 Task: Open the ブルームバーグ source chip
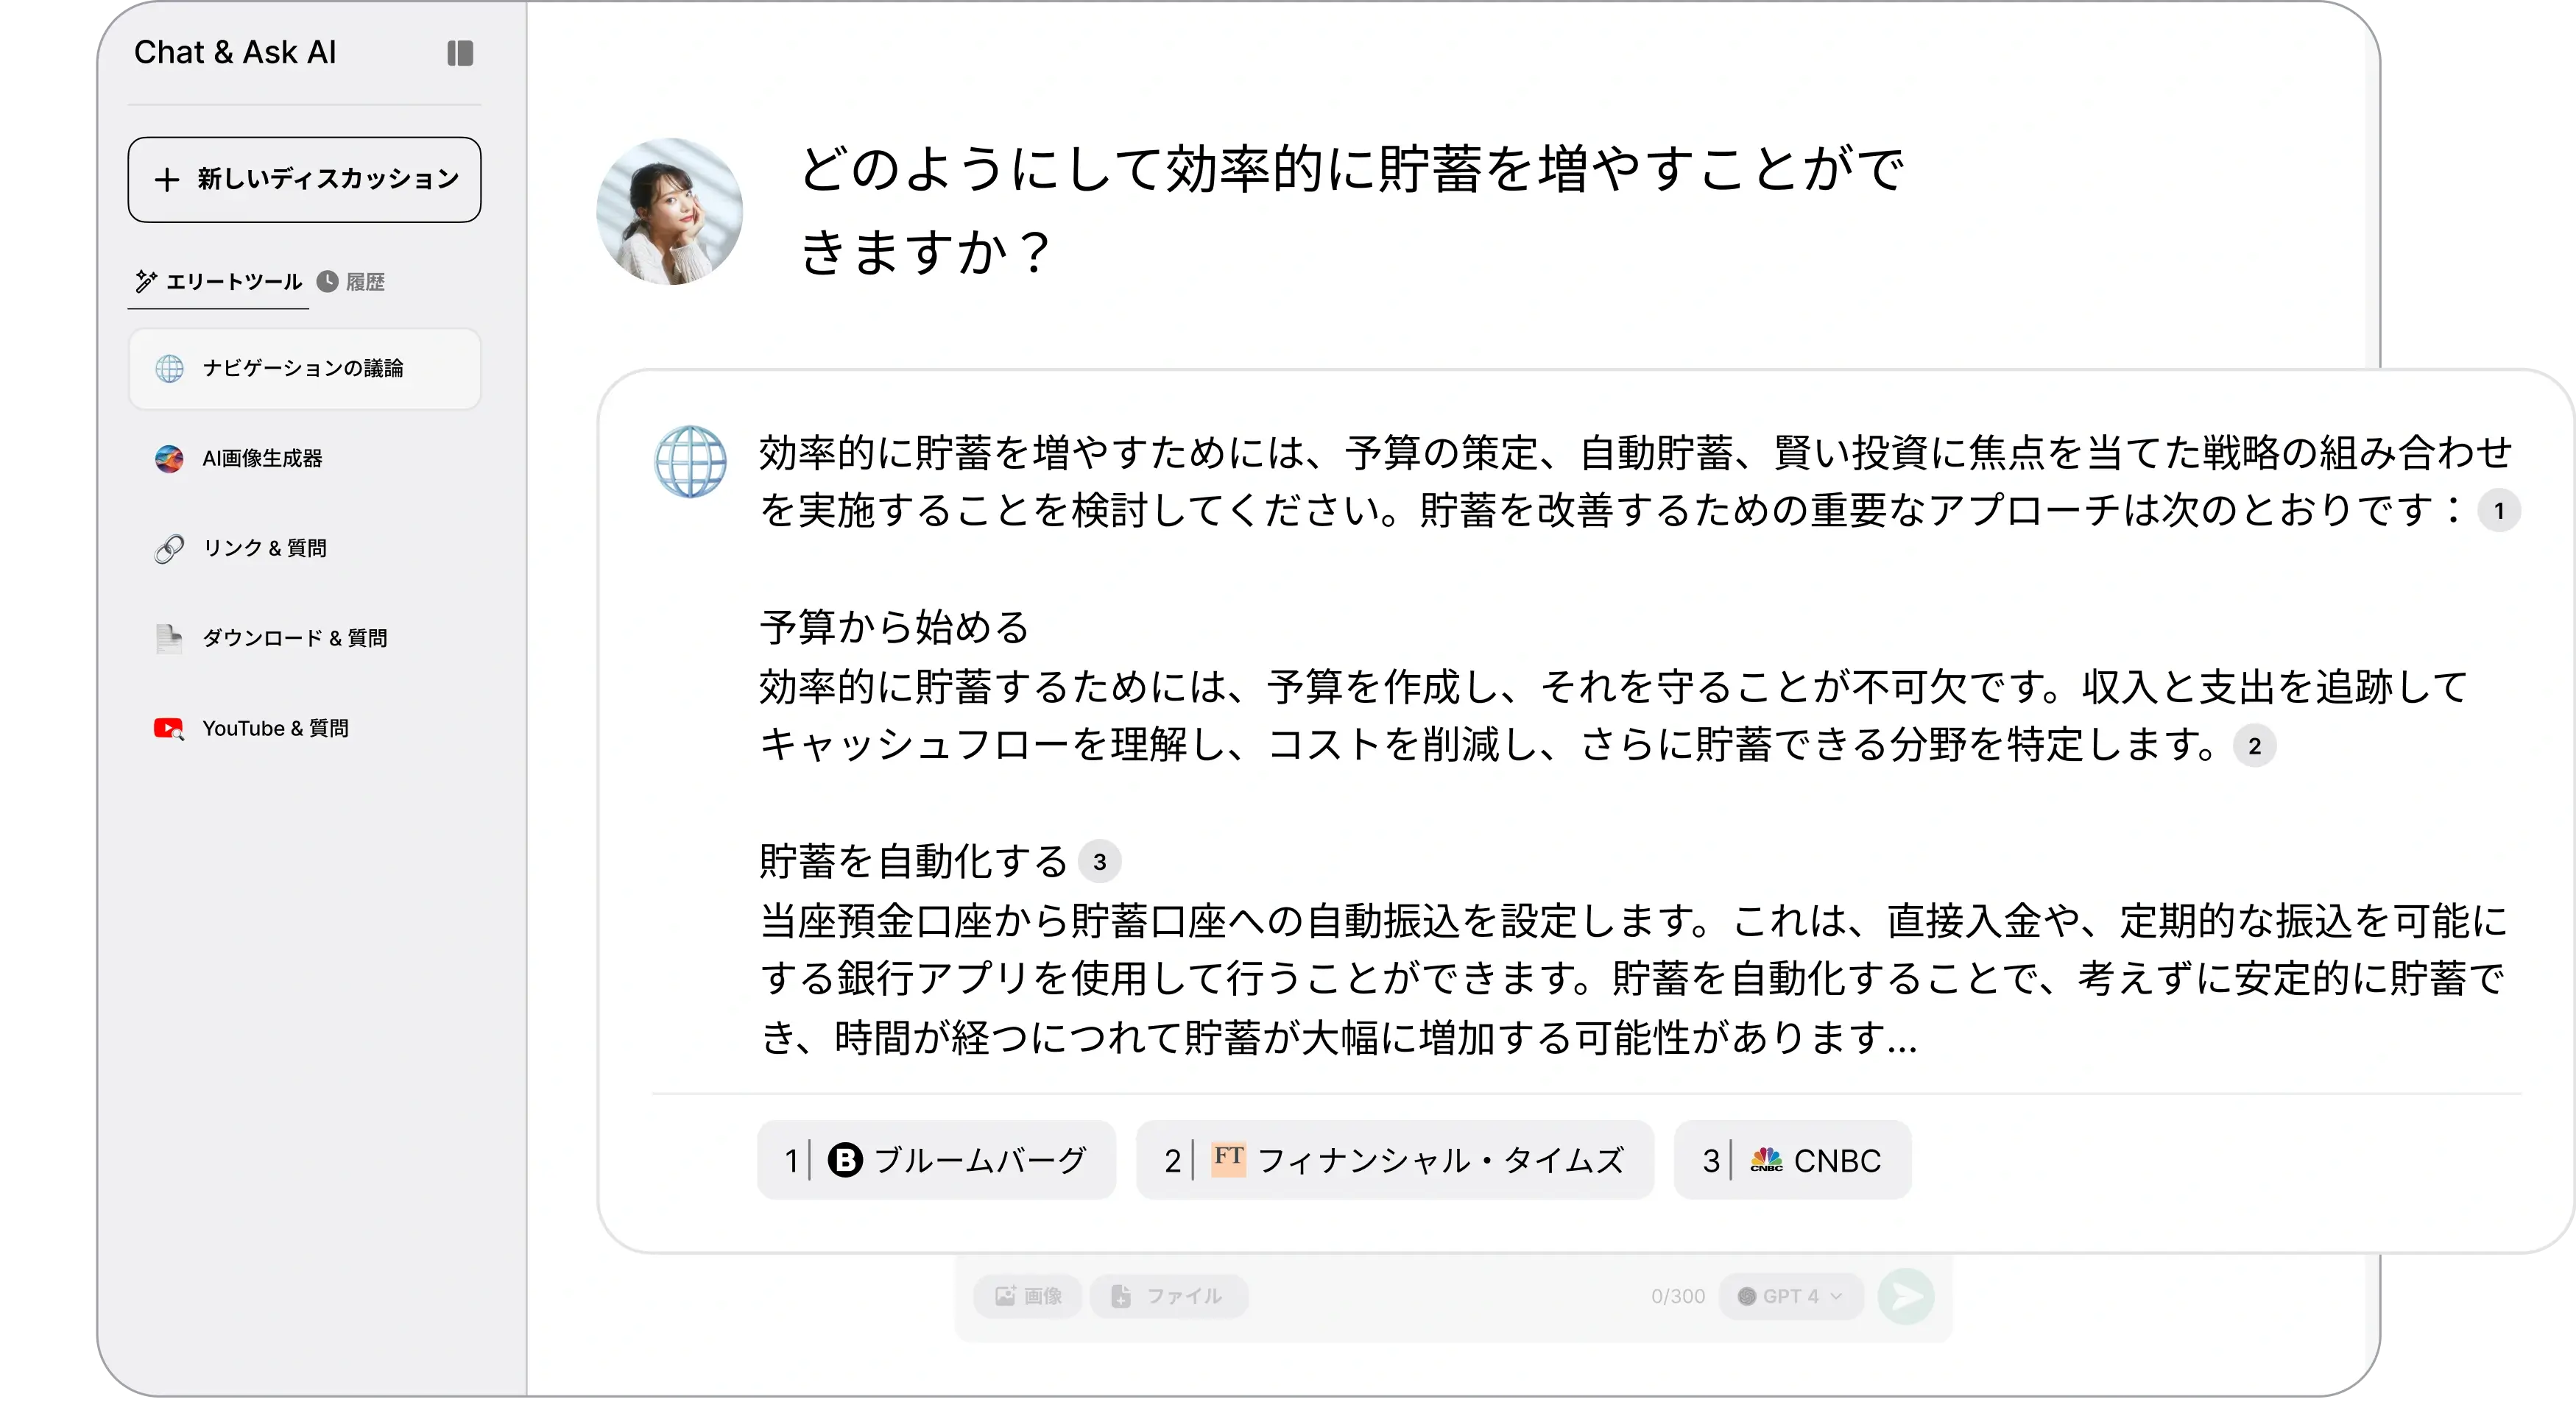(936, 1160)
